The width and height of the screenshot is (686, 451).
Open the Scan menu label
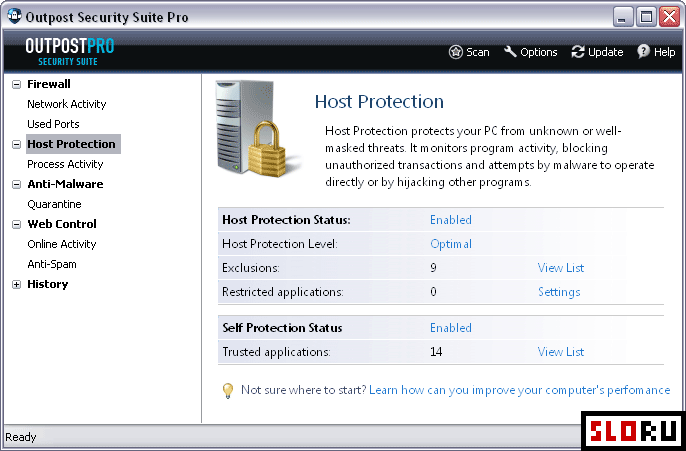(x=478, y=52)
